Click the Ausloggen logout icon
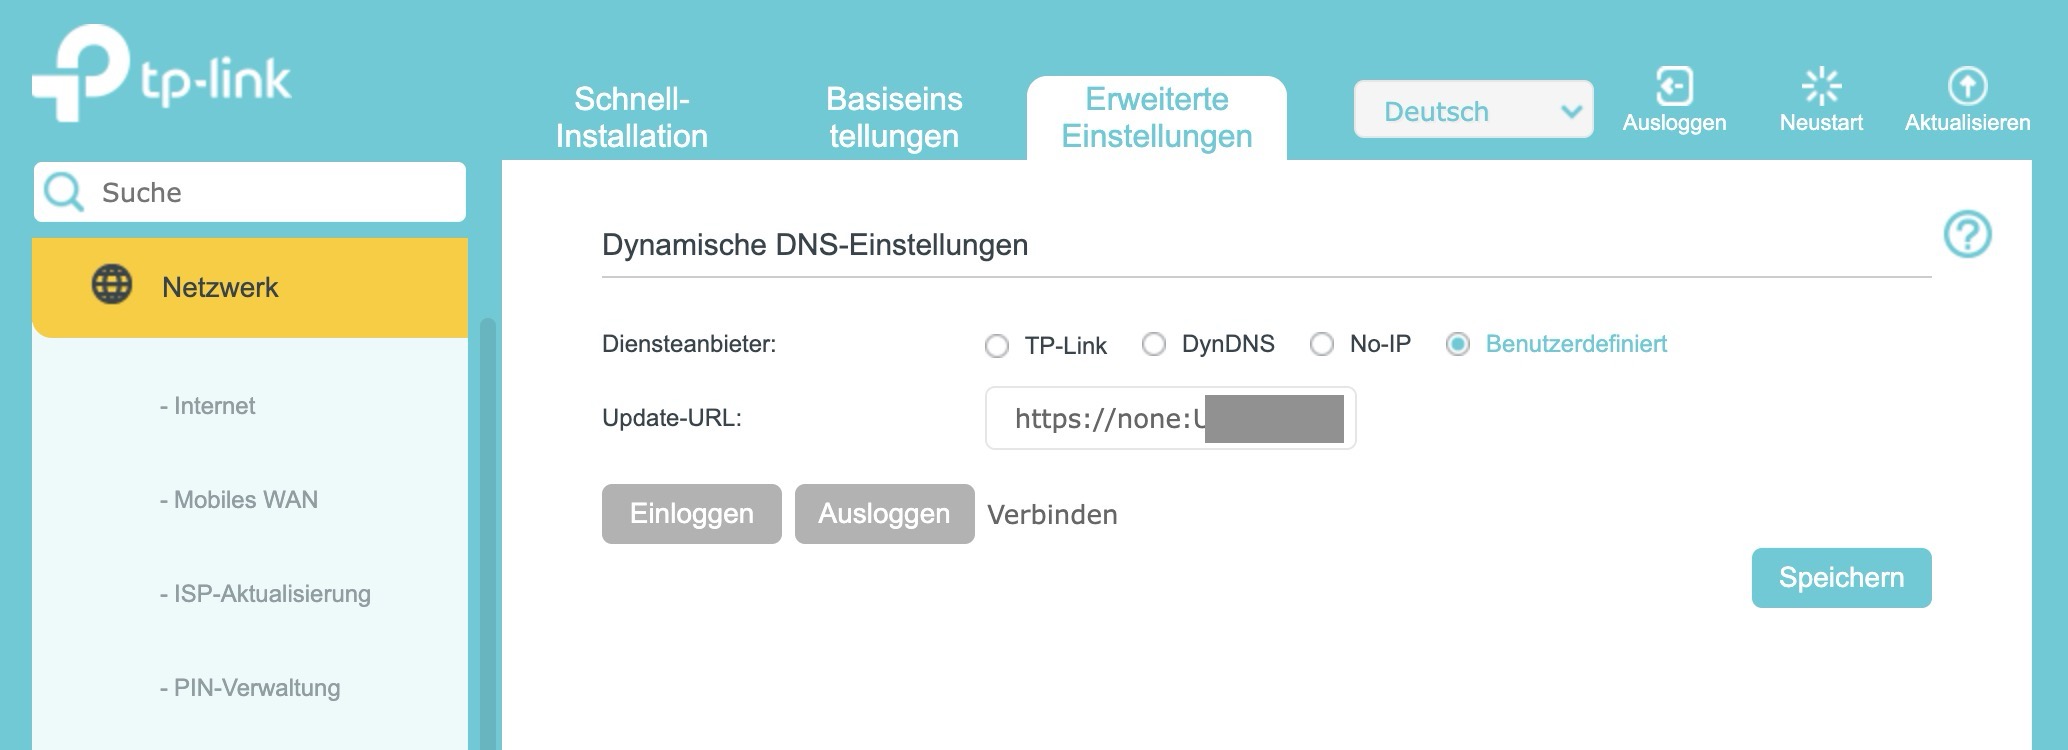Viewport: 2068px width, 750px height. pyautogui.click(x=1674, y=87)
